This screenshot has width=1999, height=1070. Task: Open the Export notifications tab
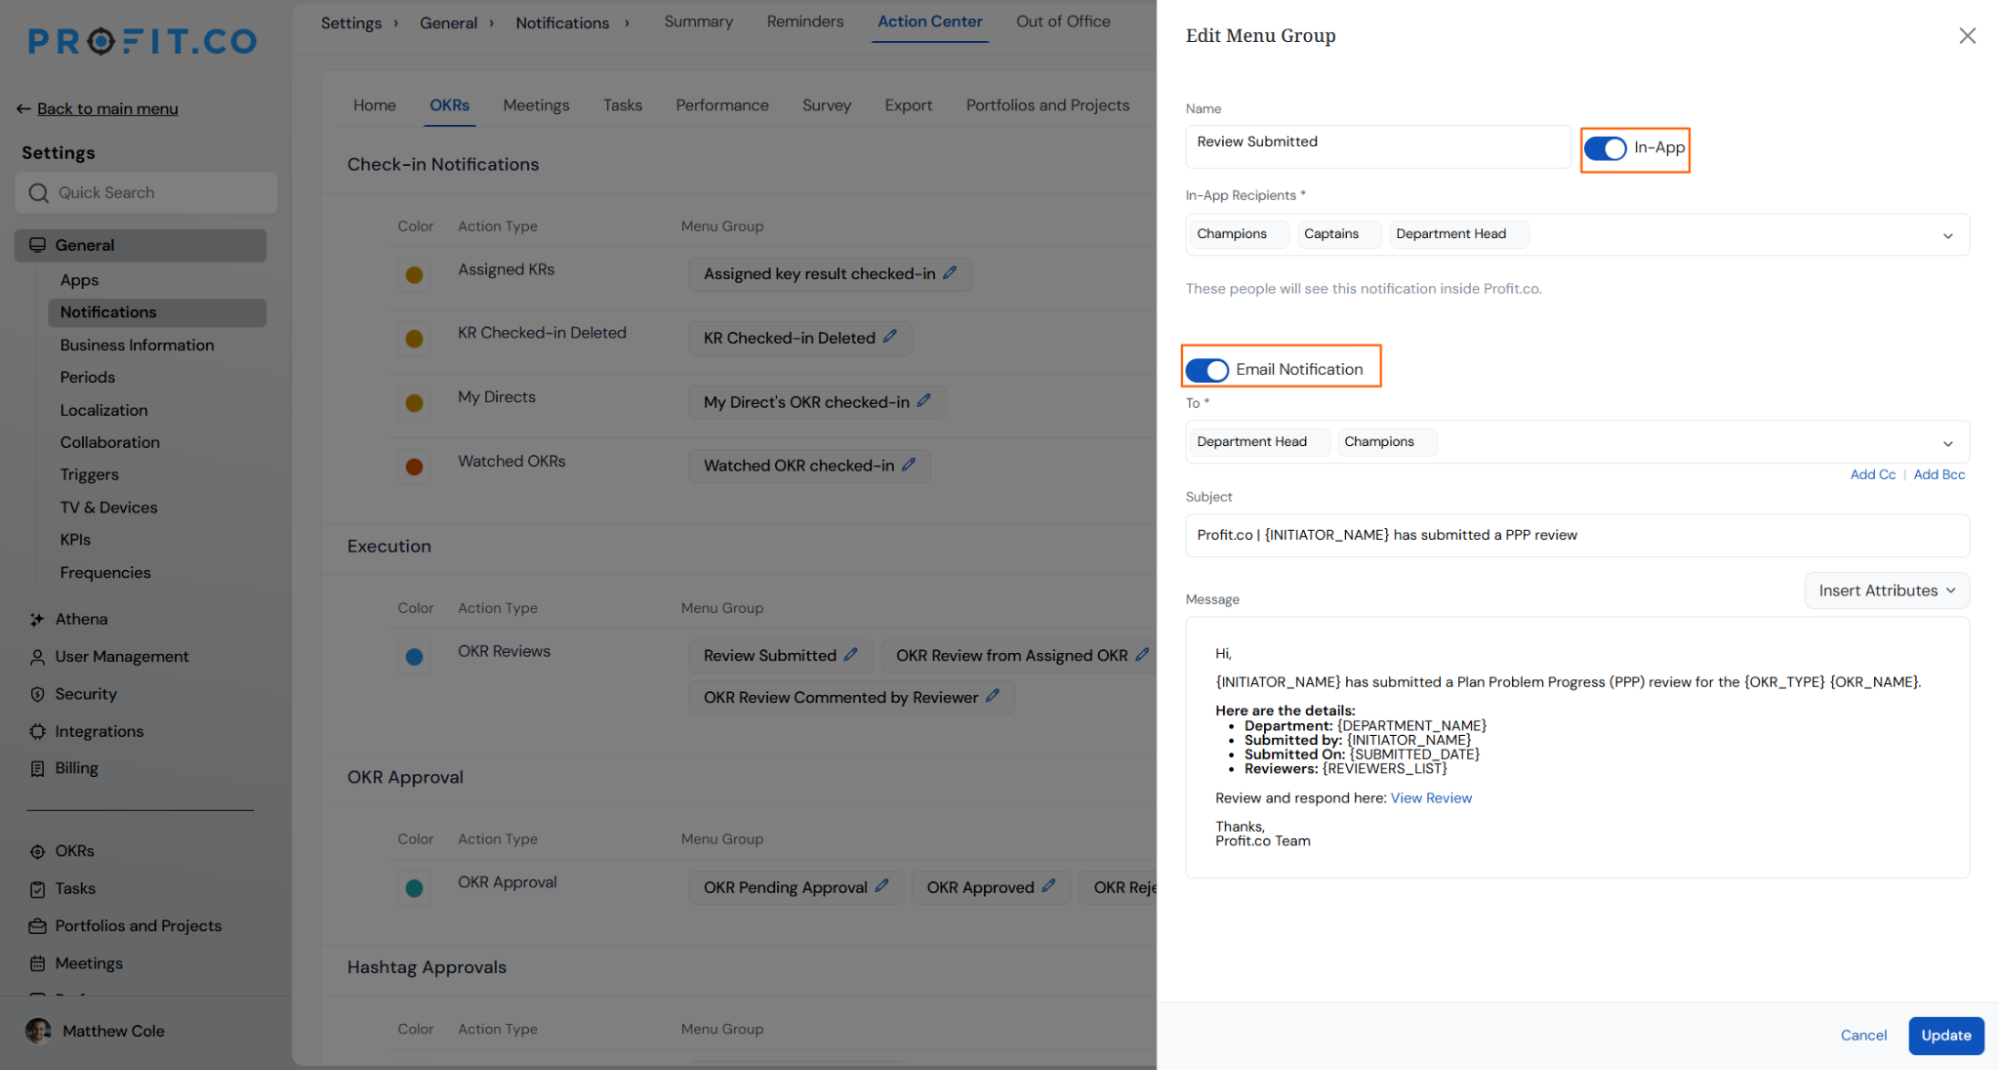pos(908,105)
